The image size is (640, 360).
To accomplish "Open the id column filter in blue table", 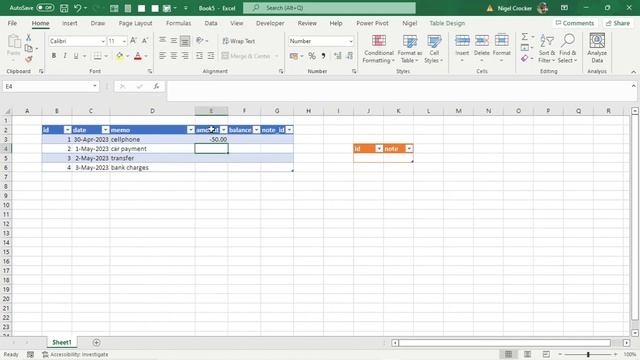I will (x=68, y=130).
